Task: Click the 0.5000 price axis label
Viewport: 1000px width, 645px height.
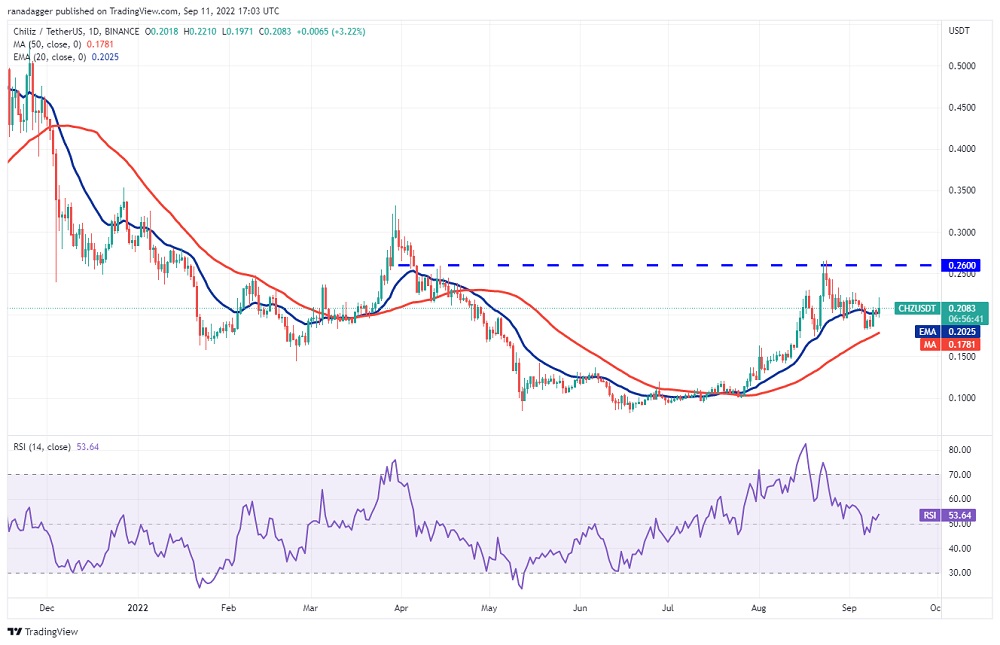Action: pos(960,66)
